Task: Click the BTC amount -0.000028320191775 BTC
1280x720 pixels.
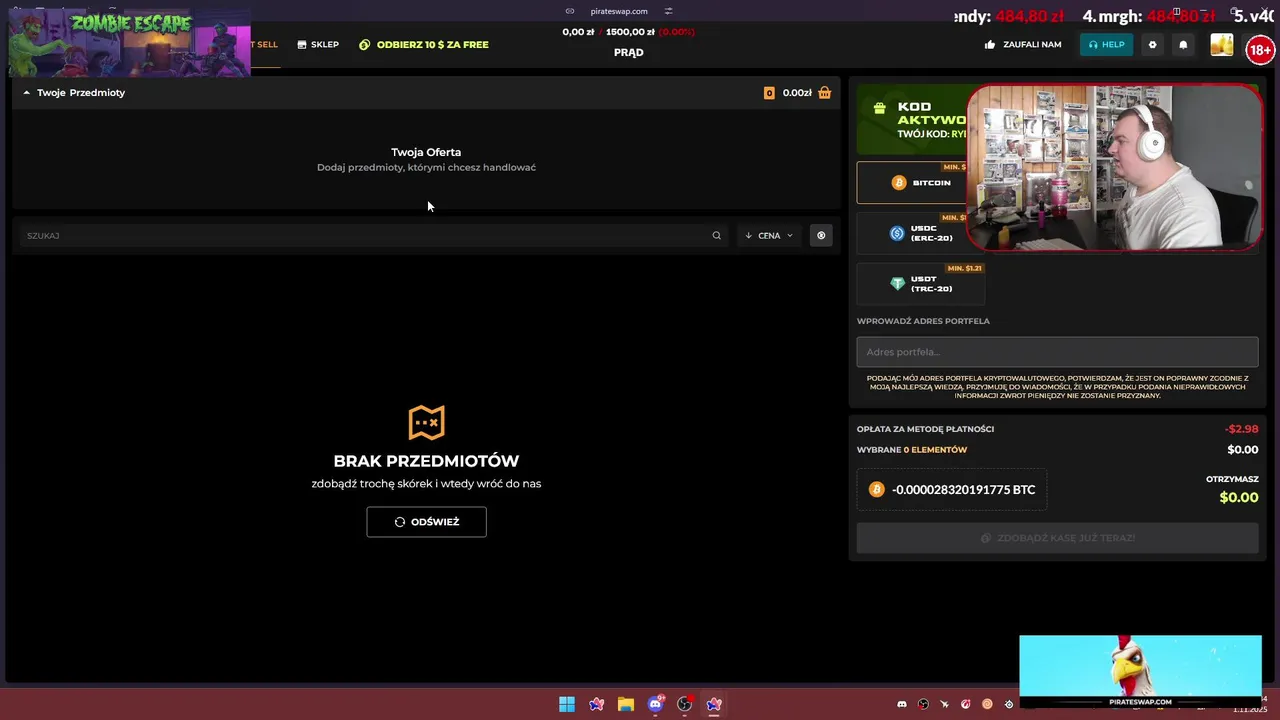Action: [x=963, y=490]
